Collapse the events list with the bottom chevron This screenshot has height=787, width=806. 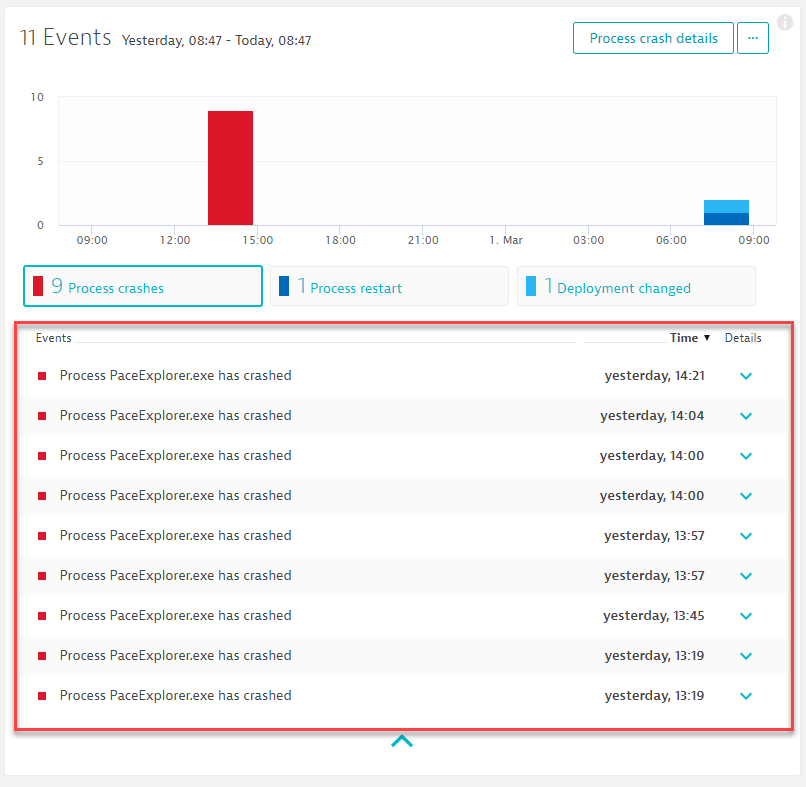tap(402, 740)
